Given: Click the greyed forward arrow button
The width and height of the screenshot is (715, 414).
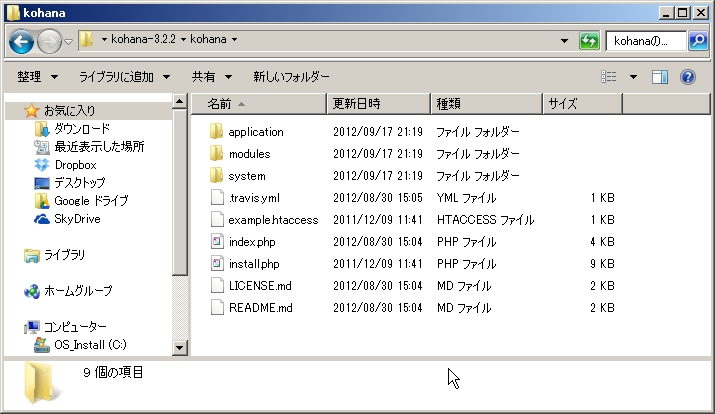Looking at the screenshot, I should click(49, 41).
